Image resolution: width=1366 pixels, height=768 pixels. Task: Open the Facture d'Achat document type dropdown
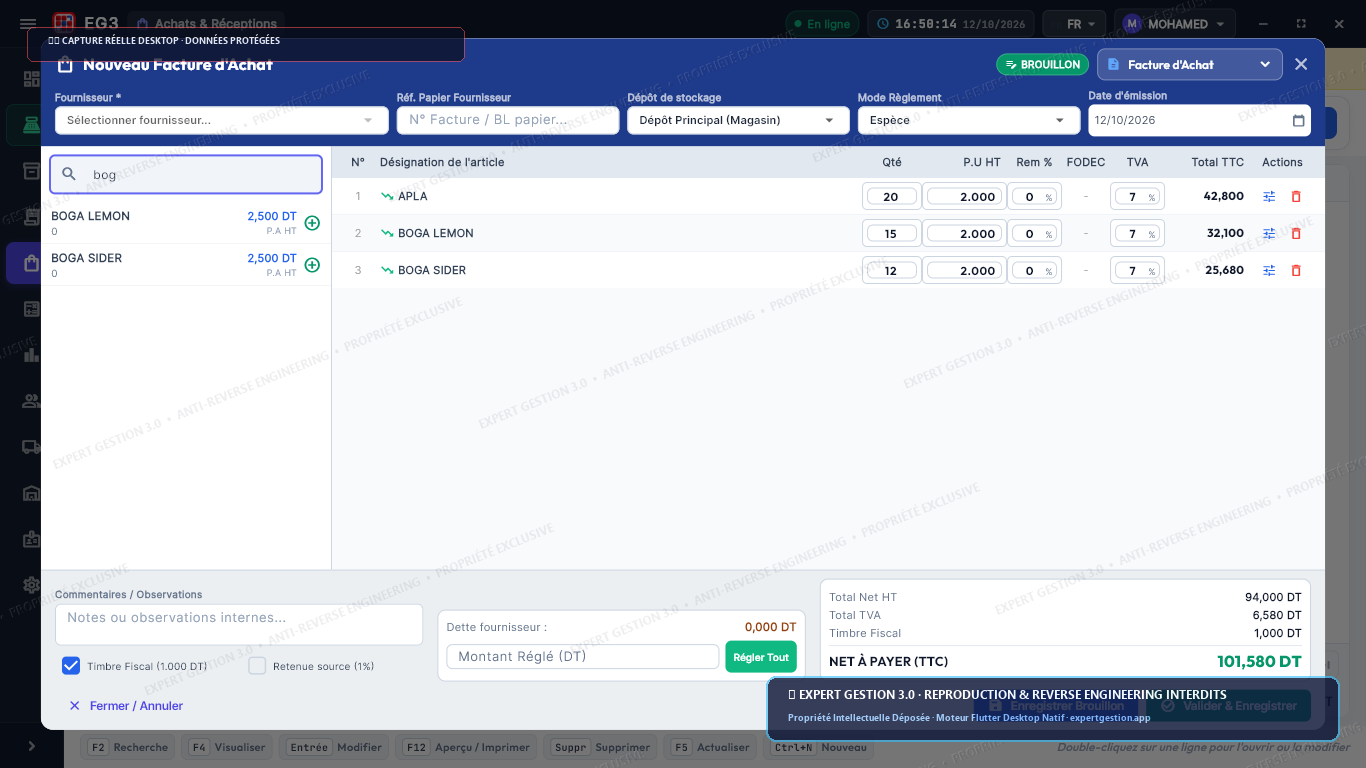[x=1190, y=64]
